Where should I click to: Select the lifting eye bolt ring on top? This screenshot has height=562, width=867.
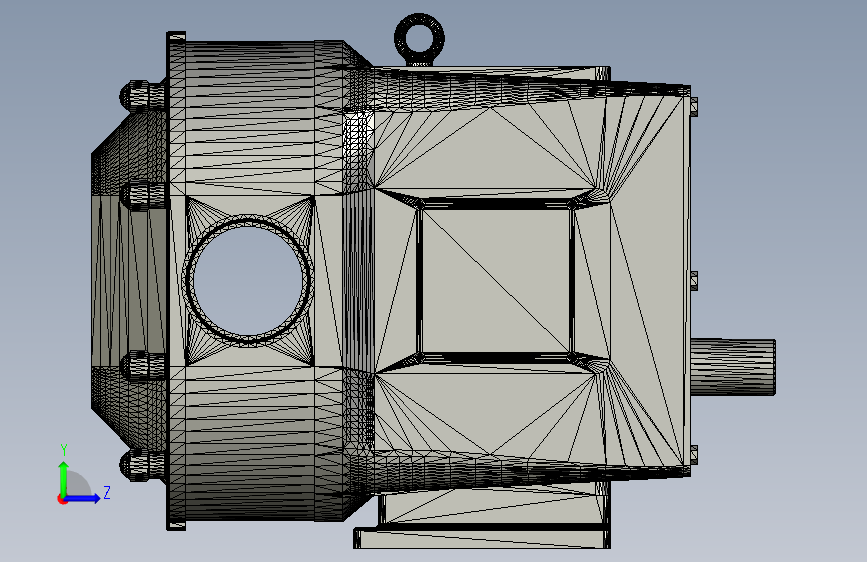[419, 38]
